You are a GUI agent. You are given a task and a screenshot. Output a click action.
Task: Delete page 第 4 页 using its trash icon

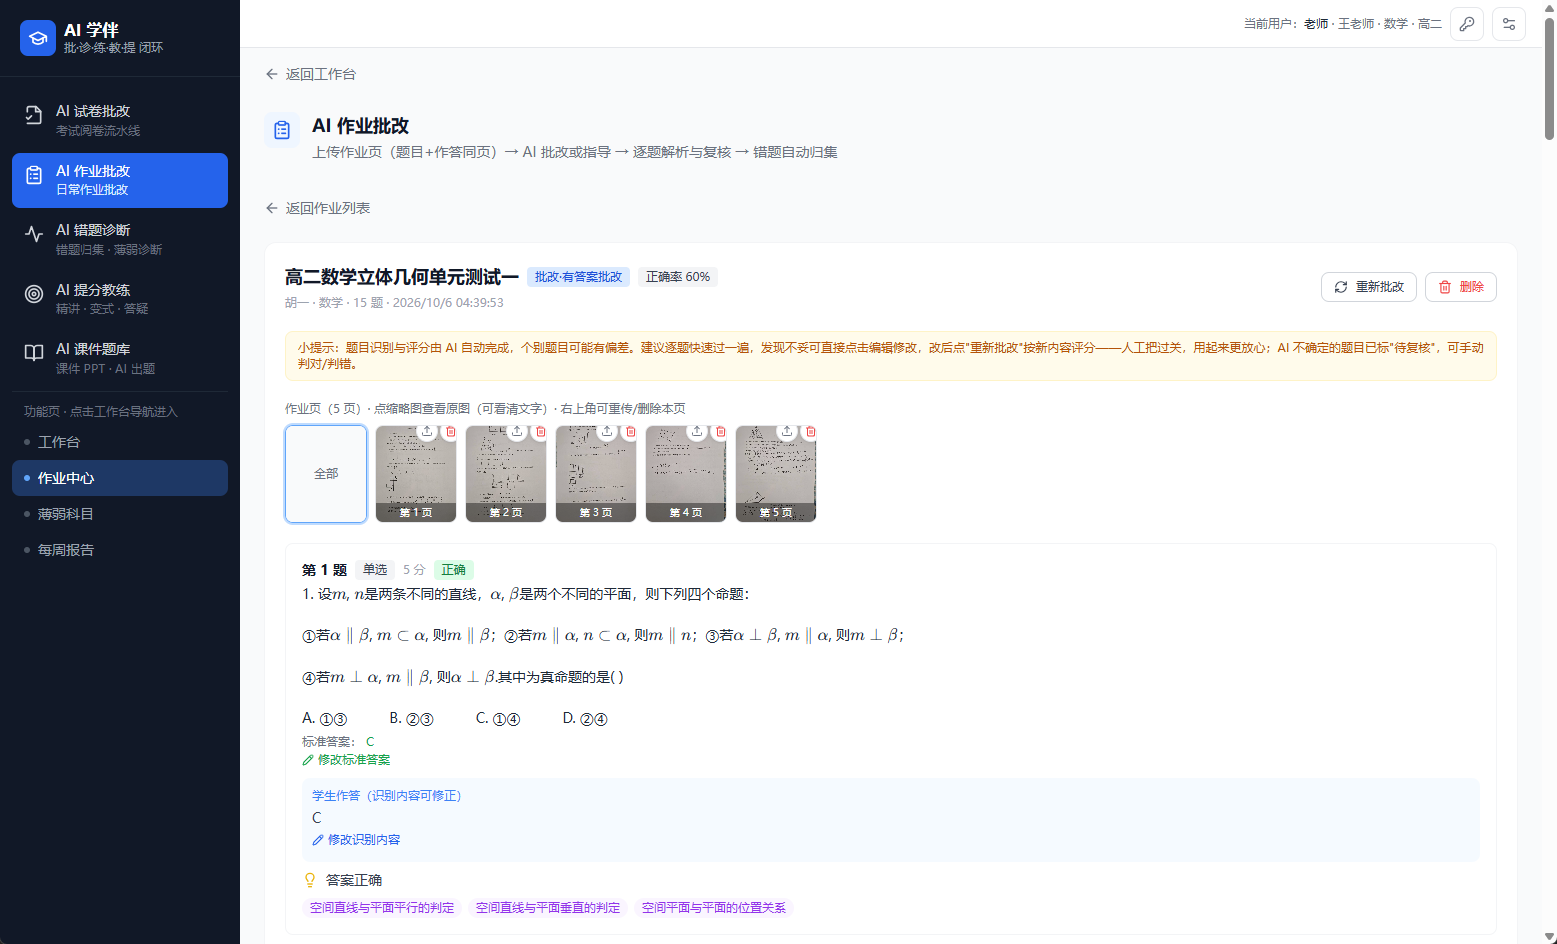click(x=720, y=431)
